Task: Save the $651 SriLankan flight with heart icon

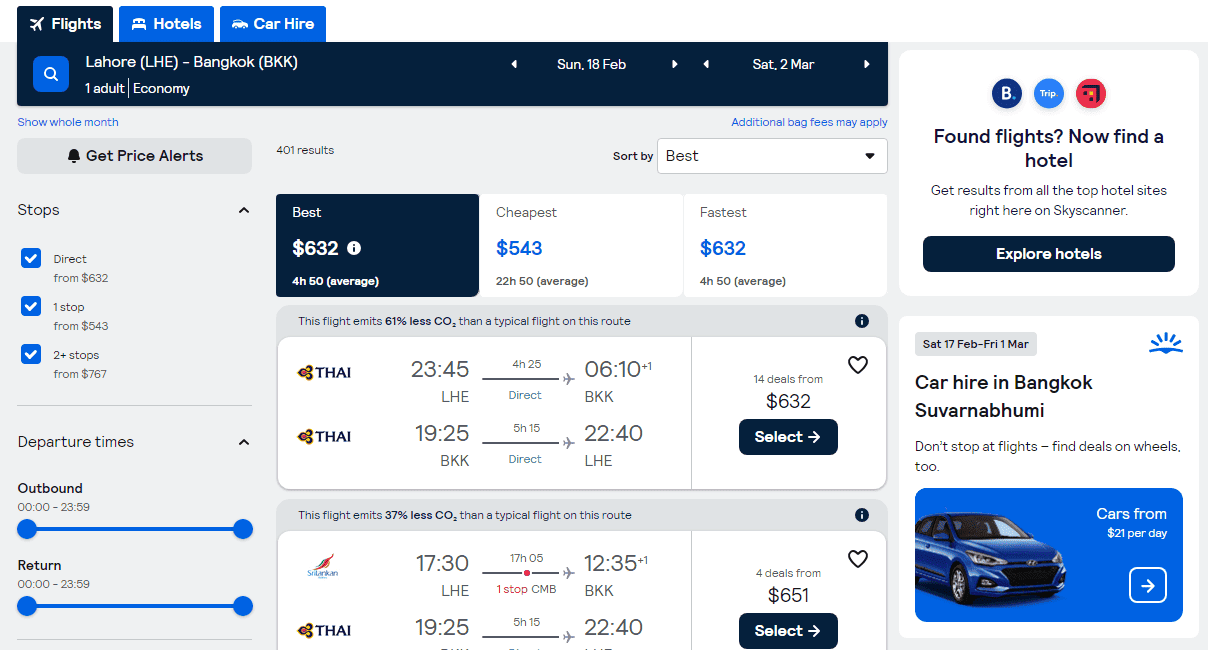Action: (858, 559)
